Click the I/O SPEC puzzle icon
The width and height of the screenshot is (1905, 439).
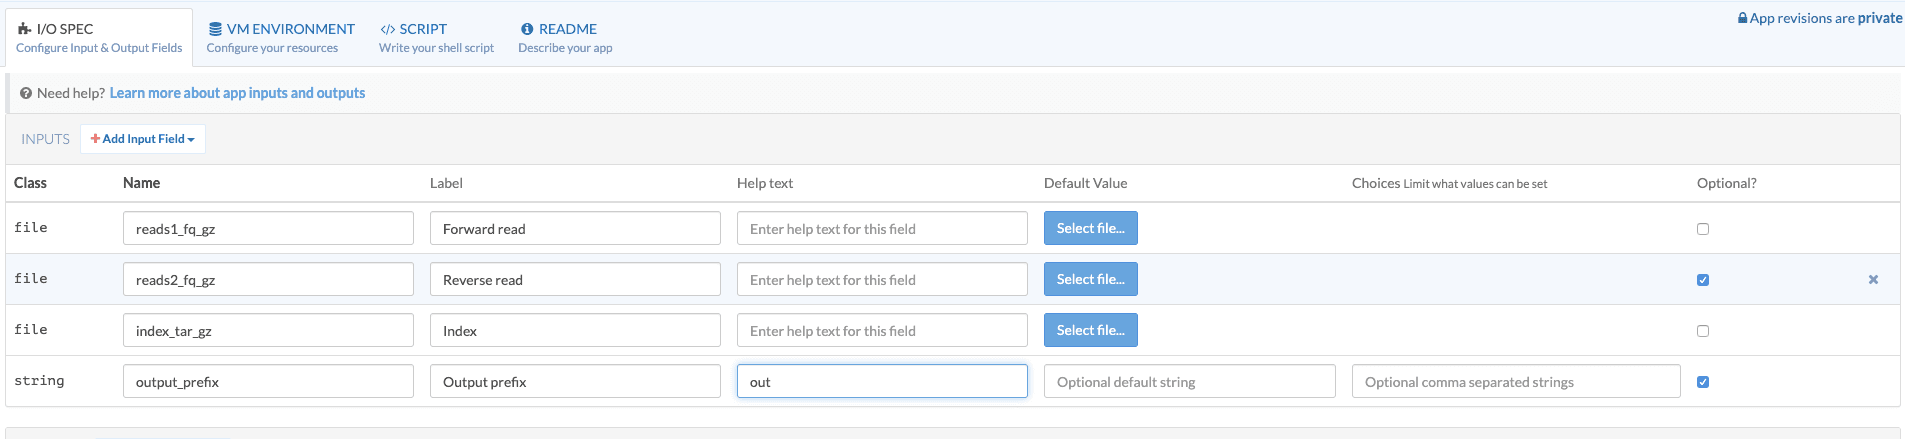pos(24,29)
